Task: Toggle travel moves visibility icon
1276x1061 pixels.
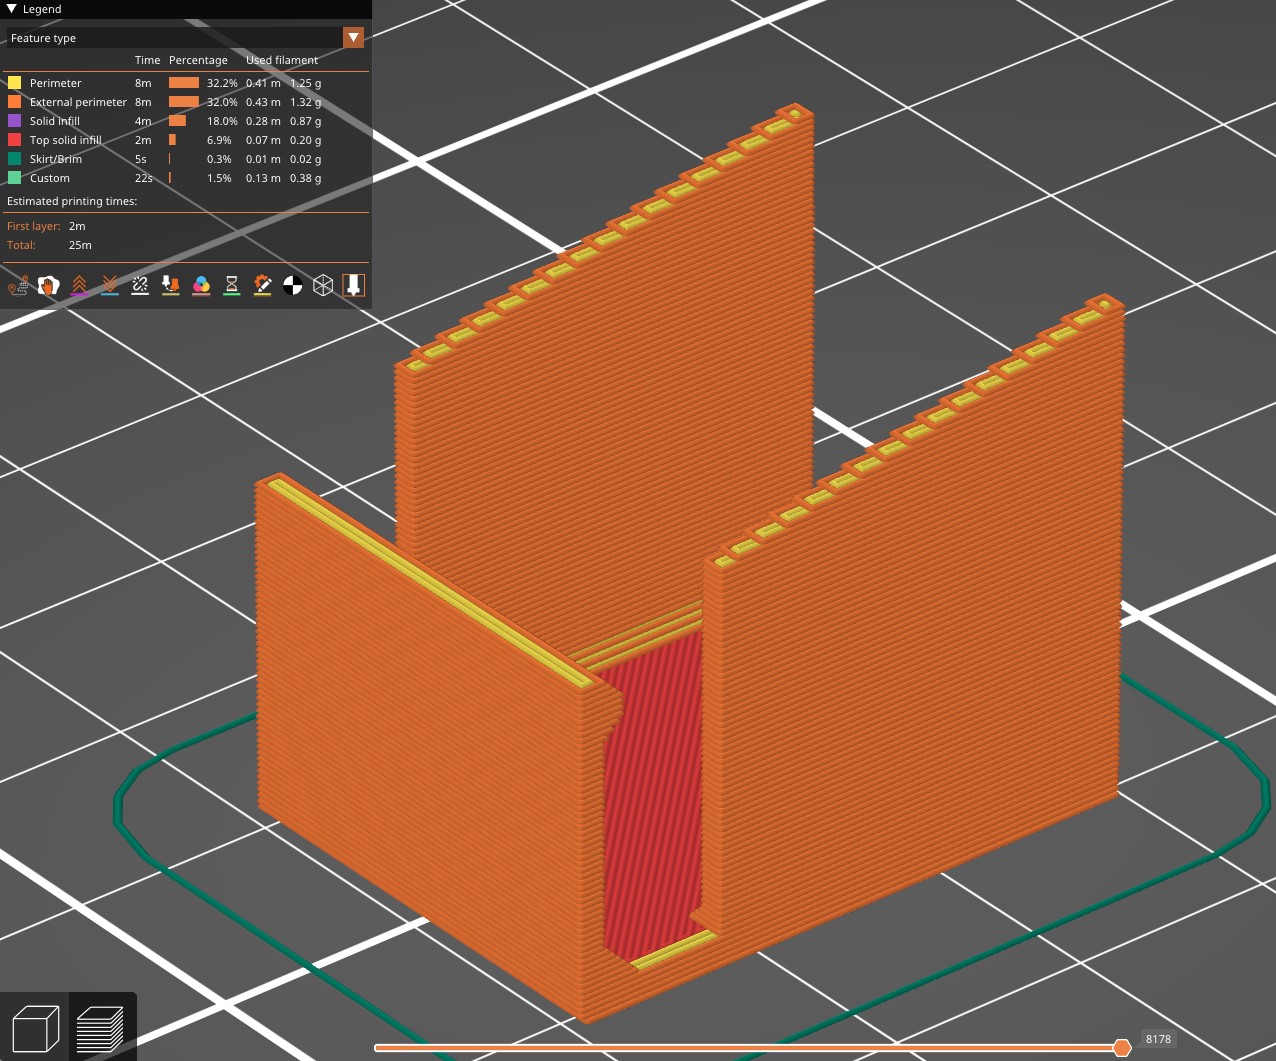Action: 18,286
